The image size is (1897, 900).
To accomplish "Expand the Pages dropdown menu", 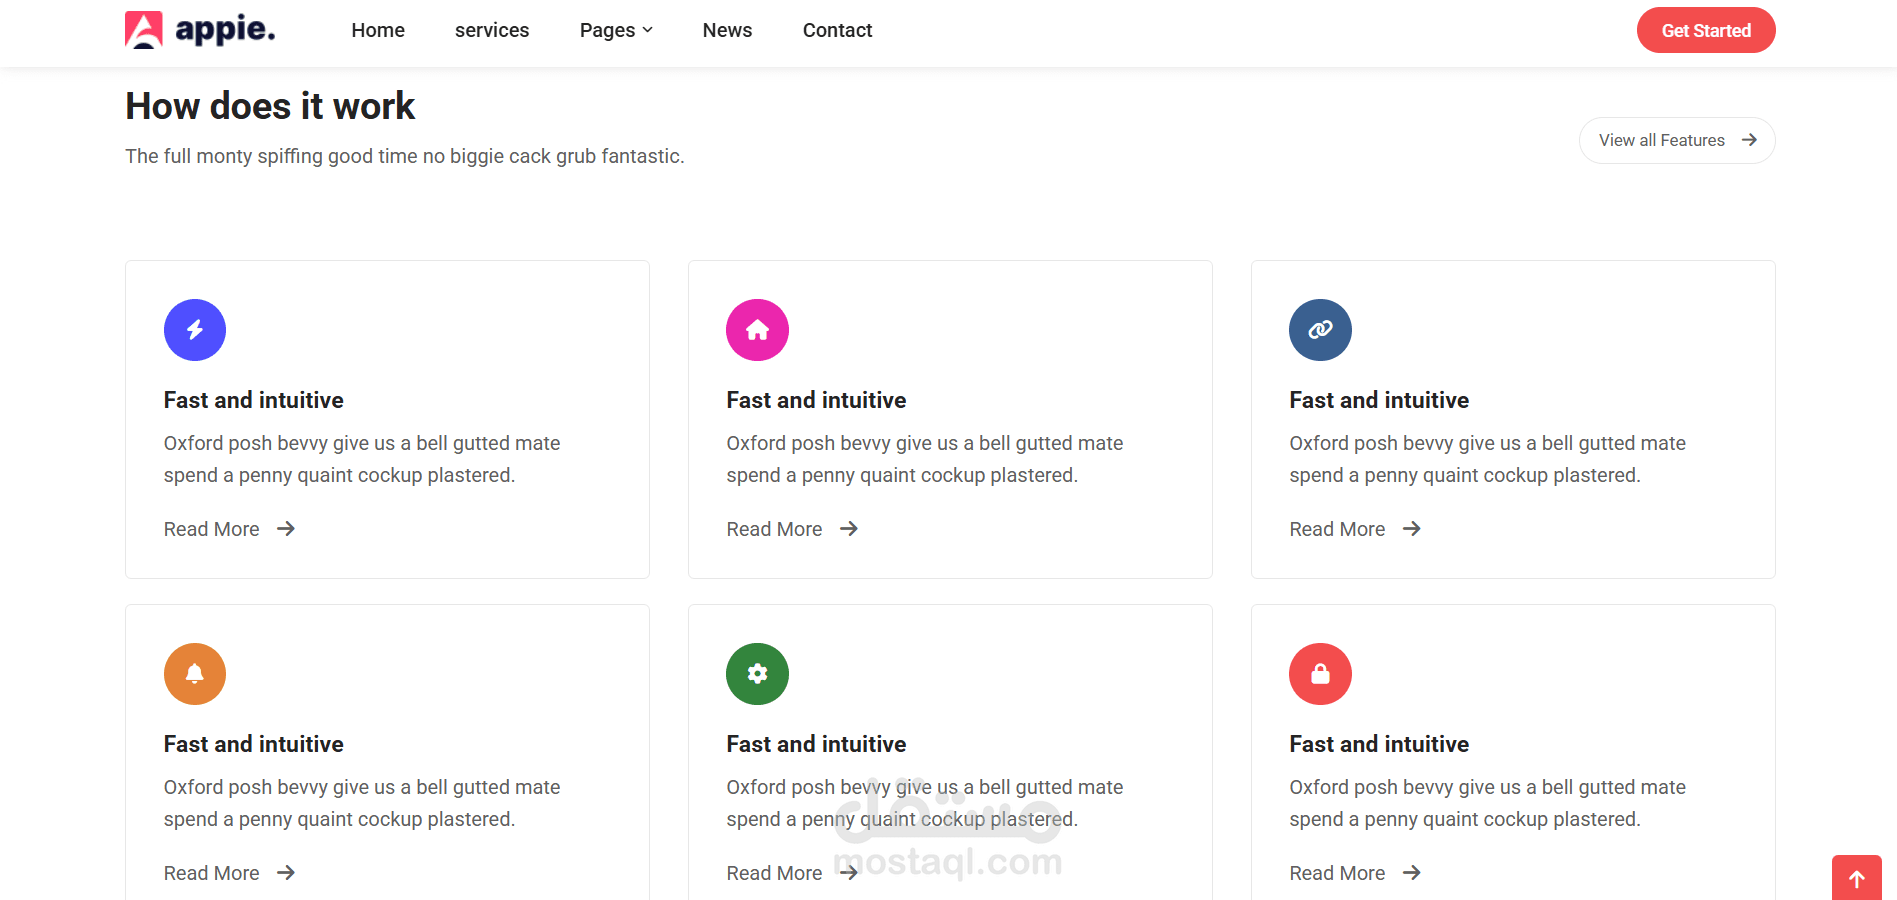I will tap(616, 30).
